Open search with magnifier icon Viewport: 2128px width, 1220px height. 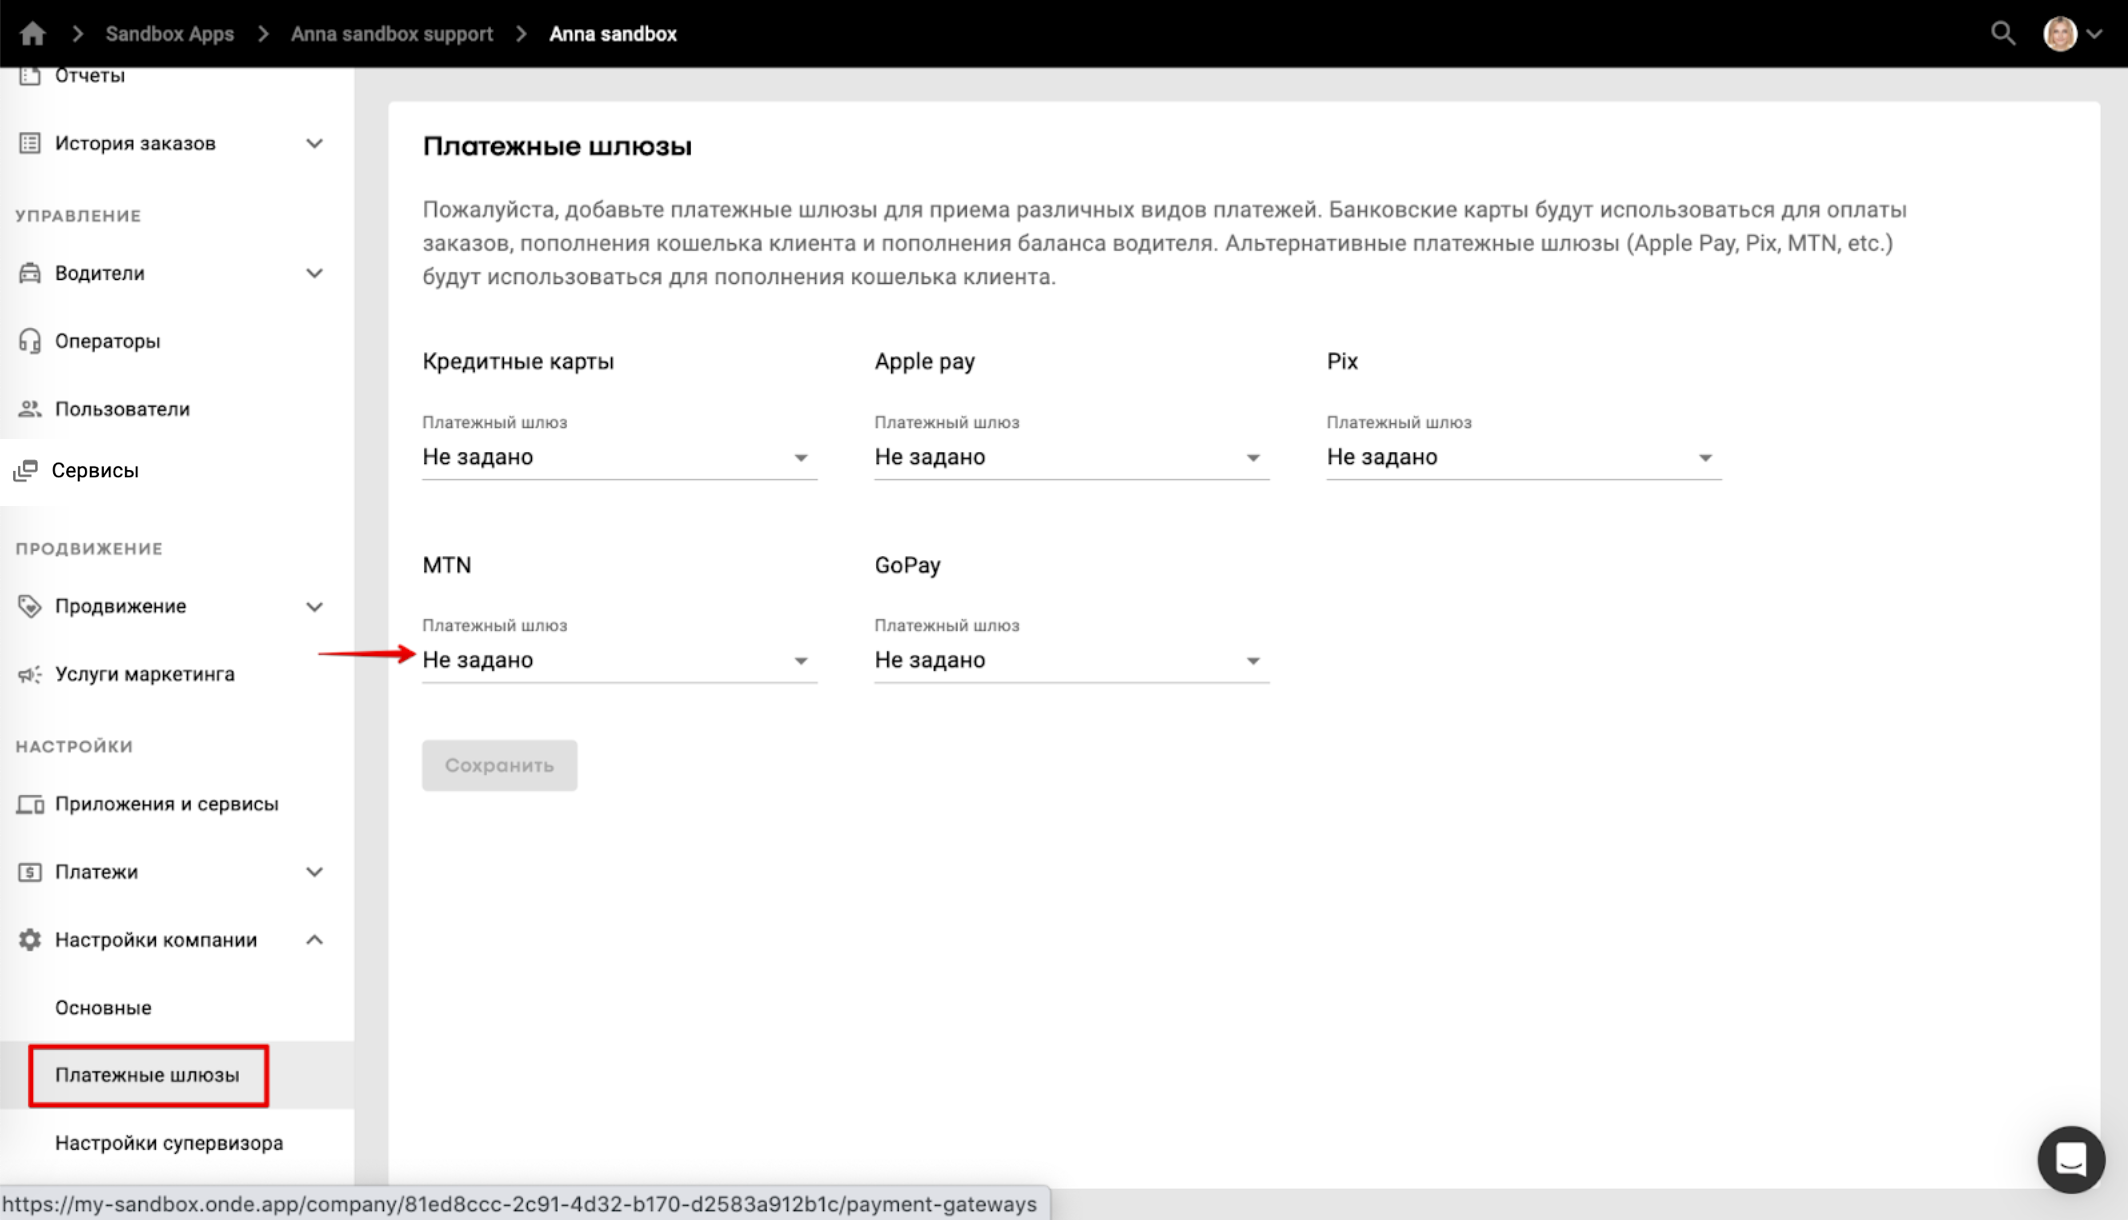[2002, 34]
